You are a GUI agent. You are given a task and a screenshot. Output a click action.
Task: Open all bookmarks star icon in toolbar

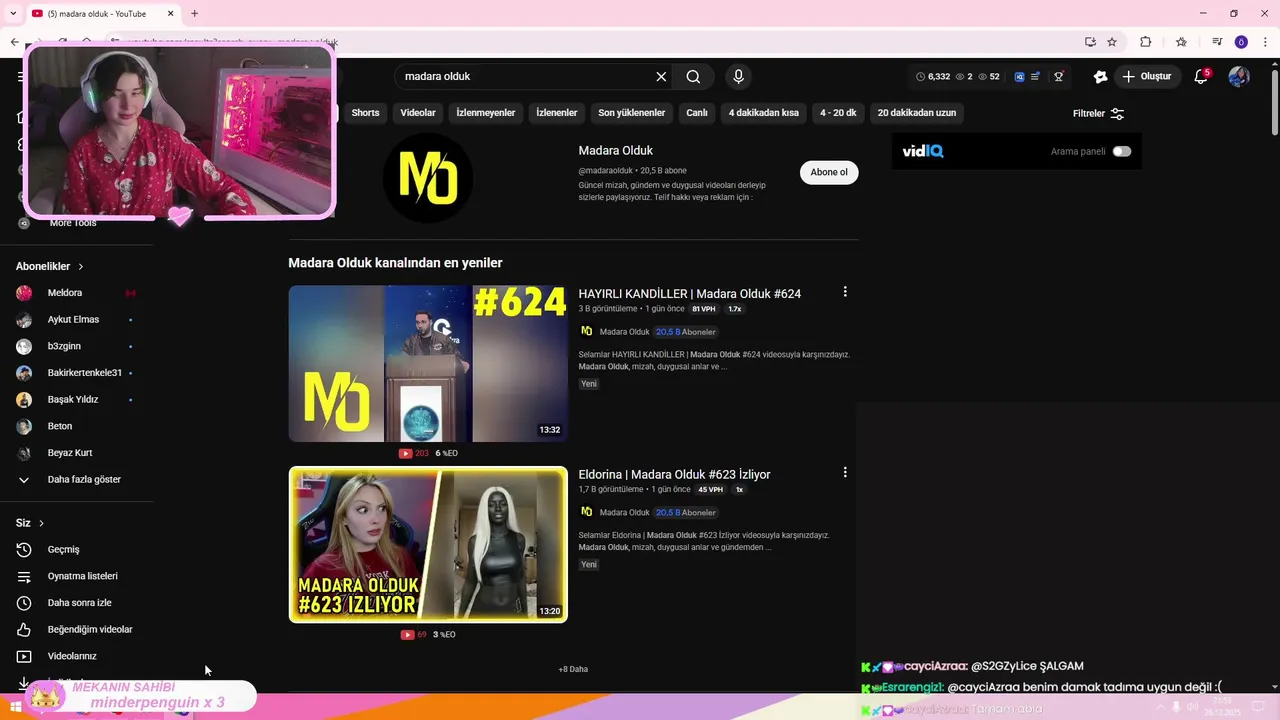click(1181, 42)
